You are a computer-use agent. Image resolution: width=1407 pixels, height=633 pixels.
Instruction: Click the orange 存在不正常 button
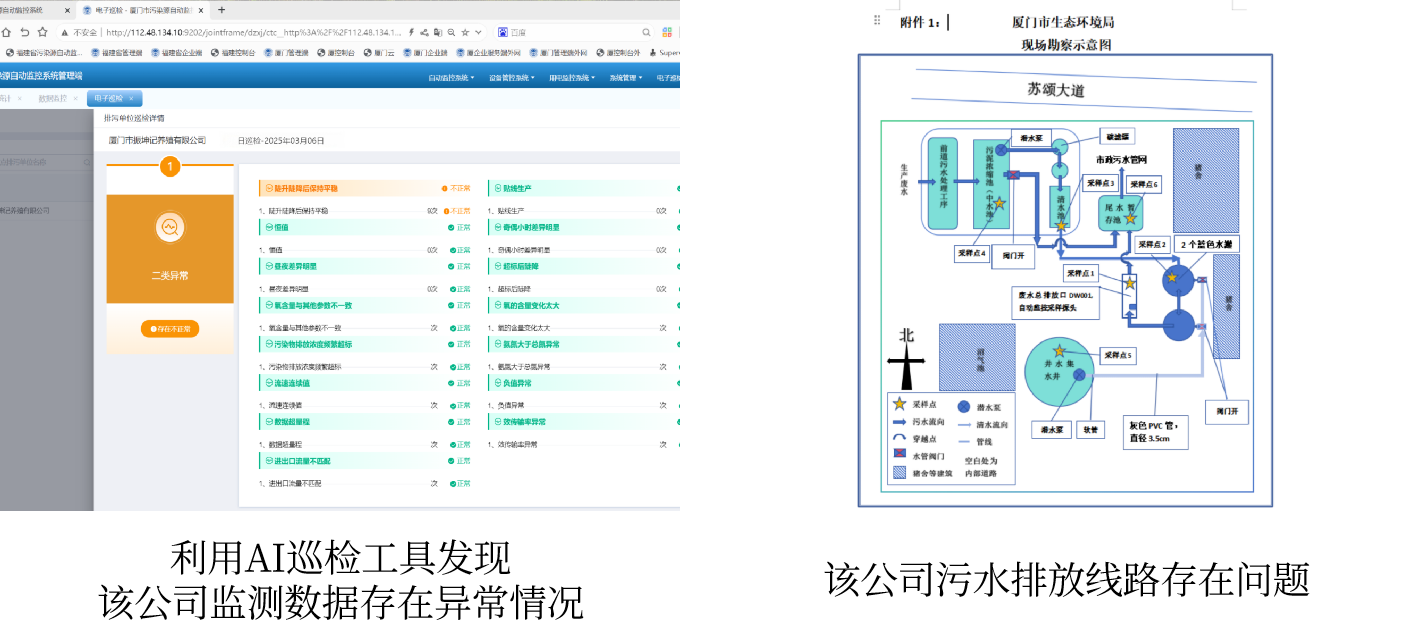point(170,329)
